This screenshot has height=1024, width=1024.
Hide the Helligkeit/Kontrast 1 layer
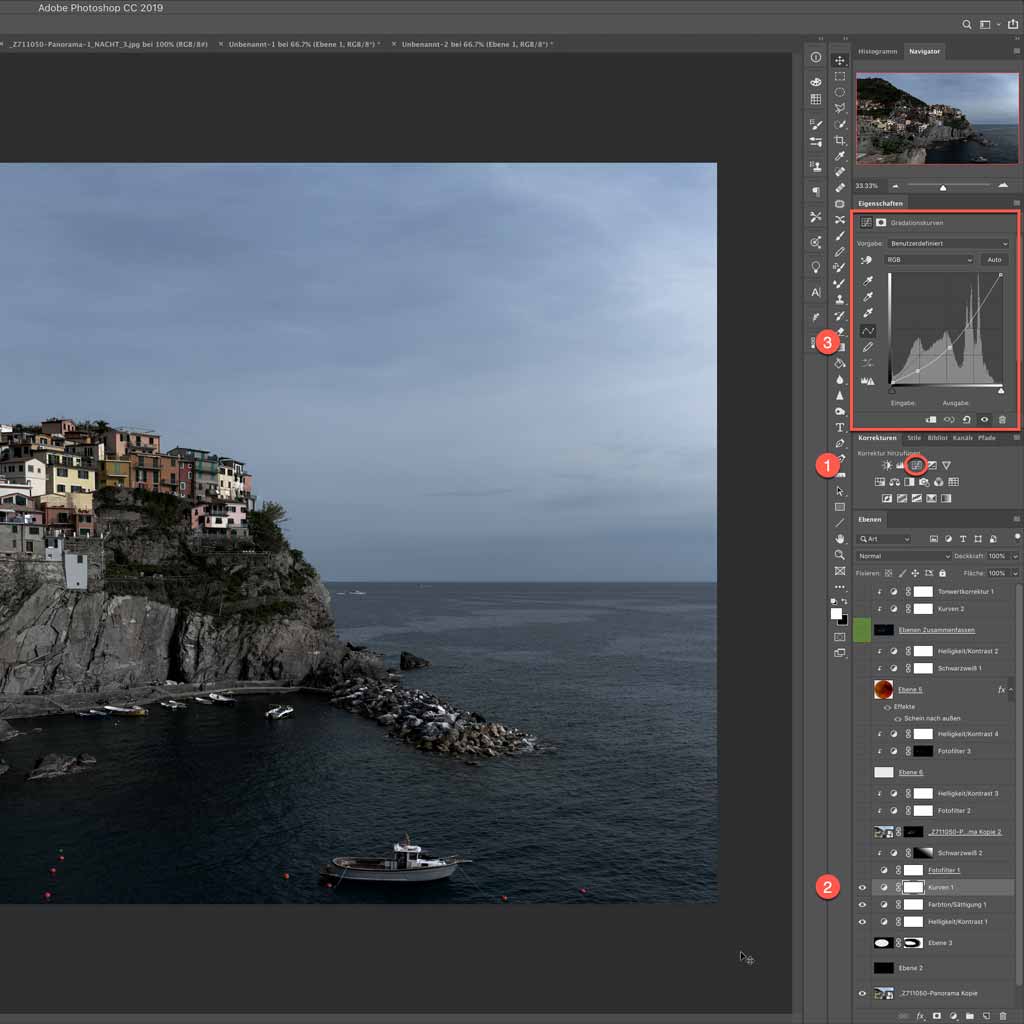862,921
